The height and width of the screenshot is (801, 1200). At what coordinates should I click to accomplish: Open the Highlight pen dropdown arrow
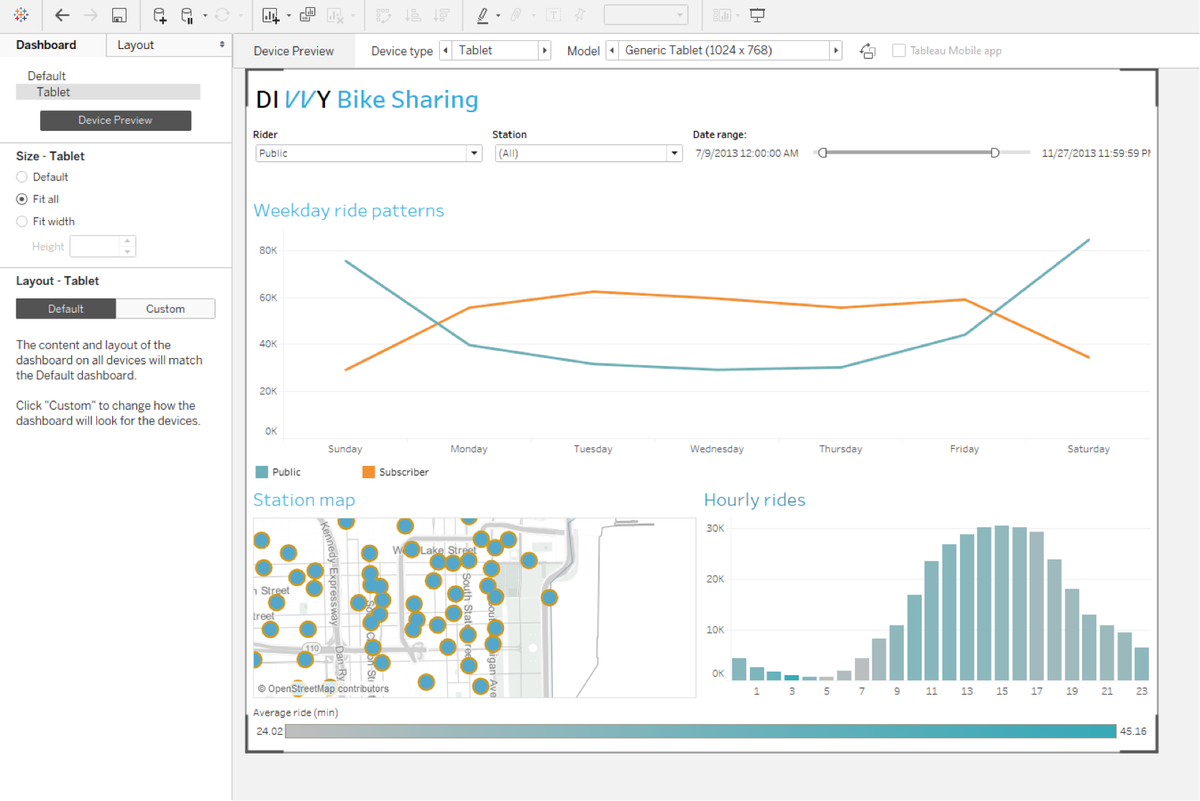(x=498, y=16)
